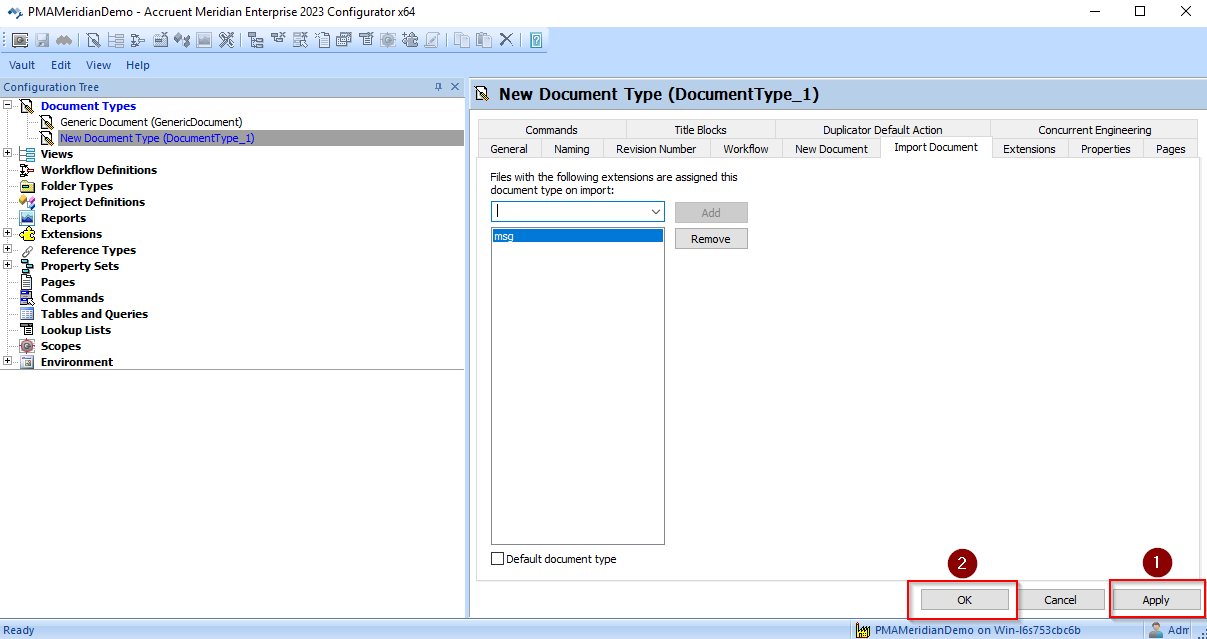Switch to the Naming tab
1207x639 pixels.
pyautogui.click(x=572, y=149)
